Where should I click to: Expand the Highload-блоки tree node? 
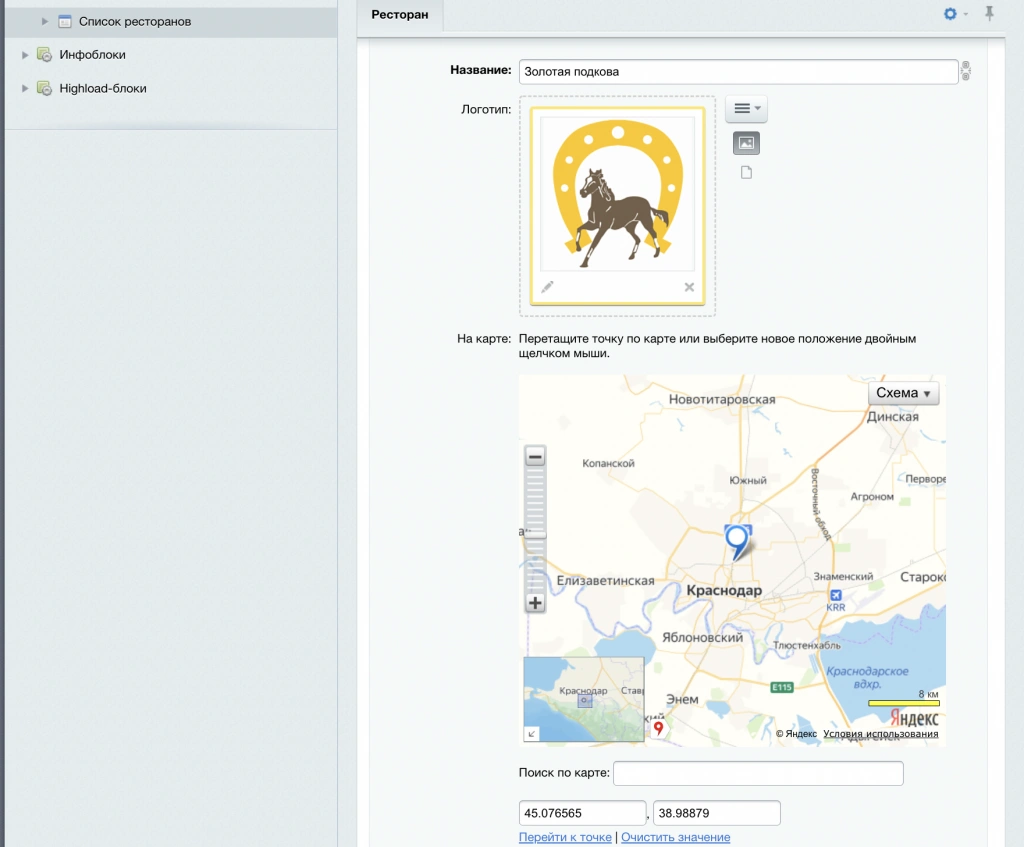[x=25, y=88]
